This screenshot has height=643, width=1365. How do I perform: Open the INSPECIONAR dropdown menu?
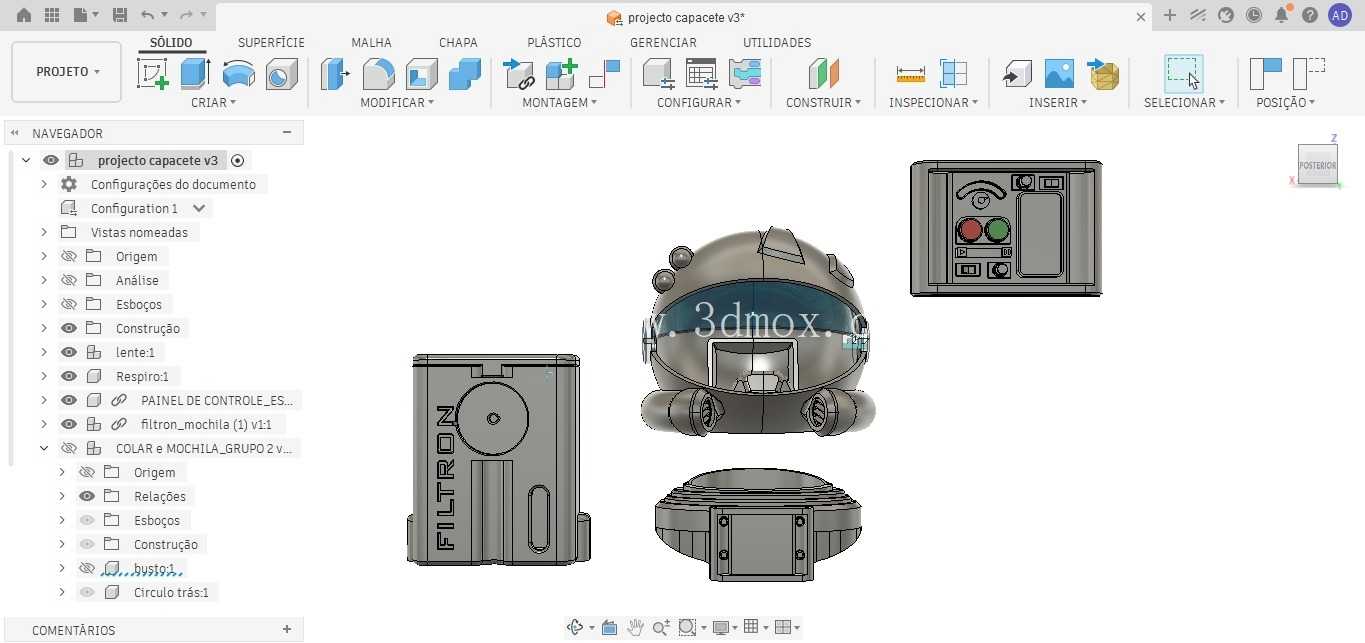933,102
